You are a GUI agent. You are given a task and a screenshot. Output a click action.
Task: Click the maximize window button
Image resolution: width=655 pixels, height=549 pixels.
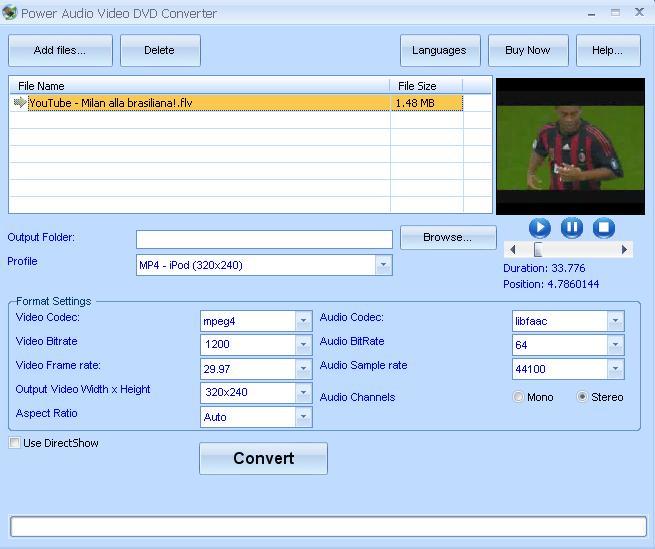coord(615,13)
